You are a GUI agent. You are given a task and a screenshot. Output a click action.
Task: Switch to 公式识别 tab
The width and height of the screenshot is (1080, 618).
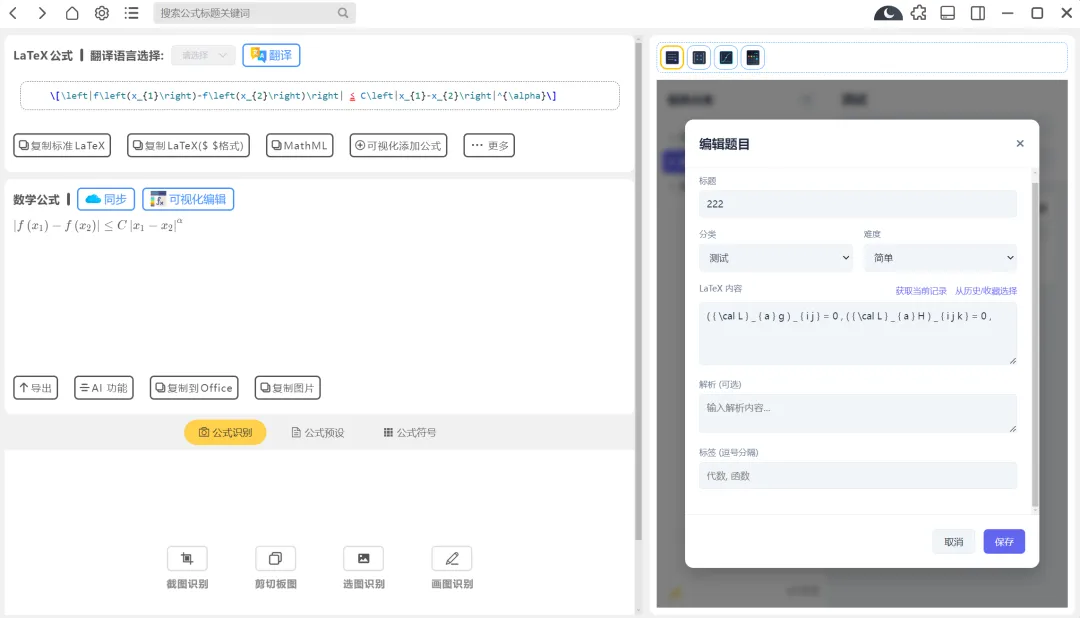point(225,433)
